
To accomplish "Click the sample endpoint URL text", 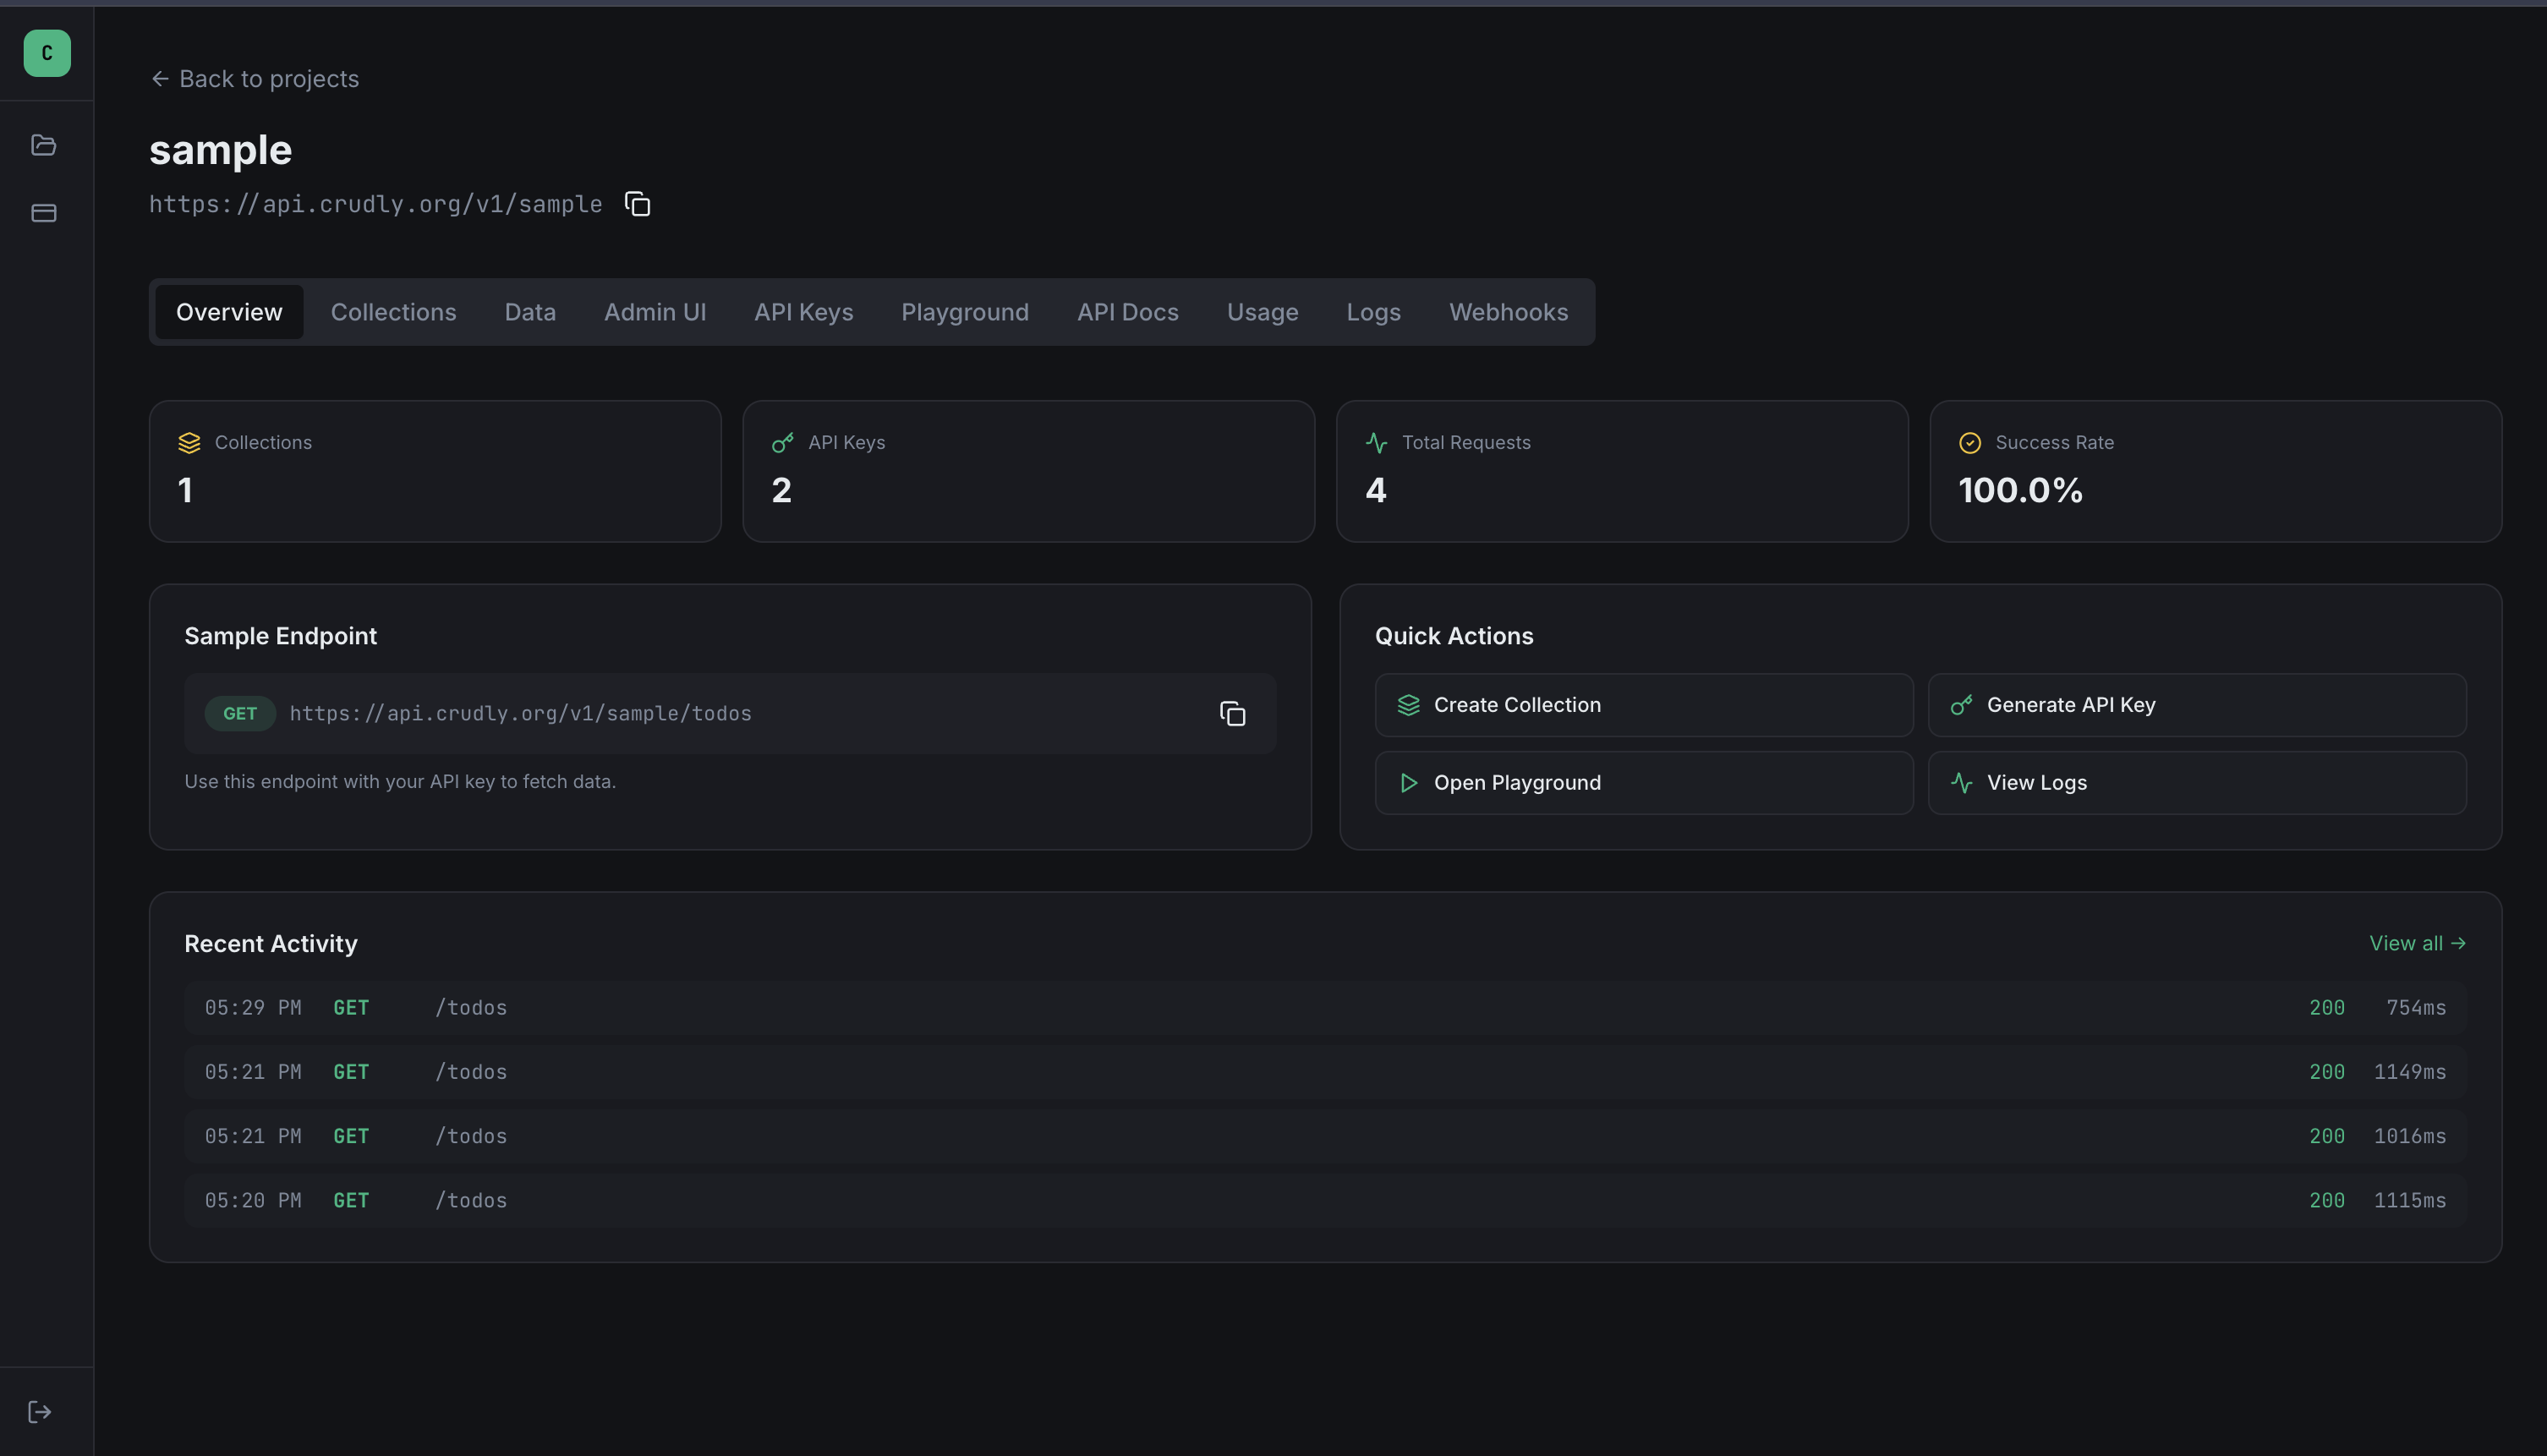I will pos(520,713).
